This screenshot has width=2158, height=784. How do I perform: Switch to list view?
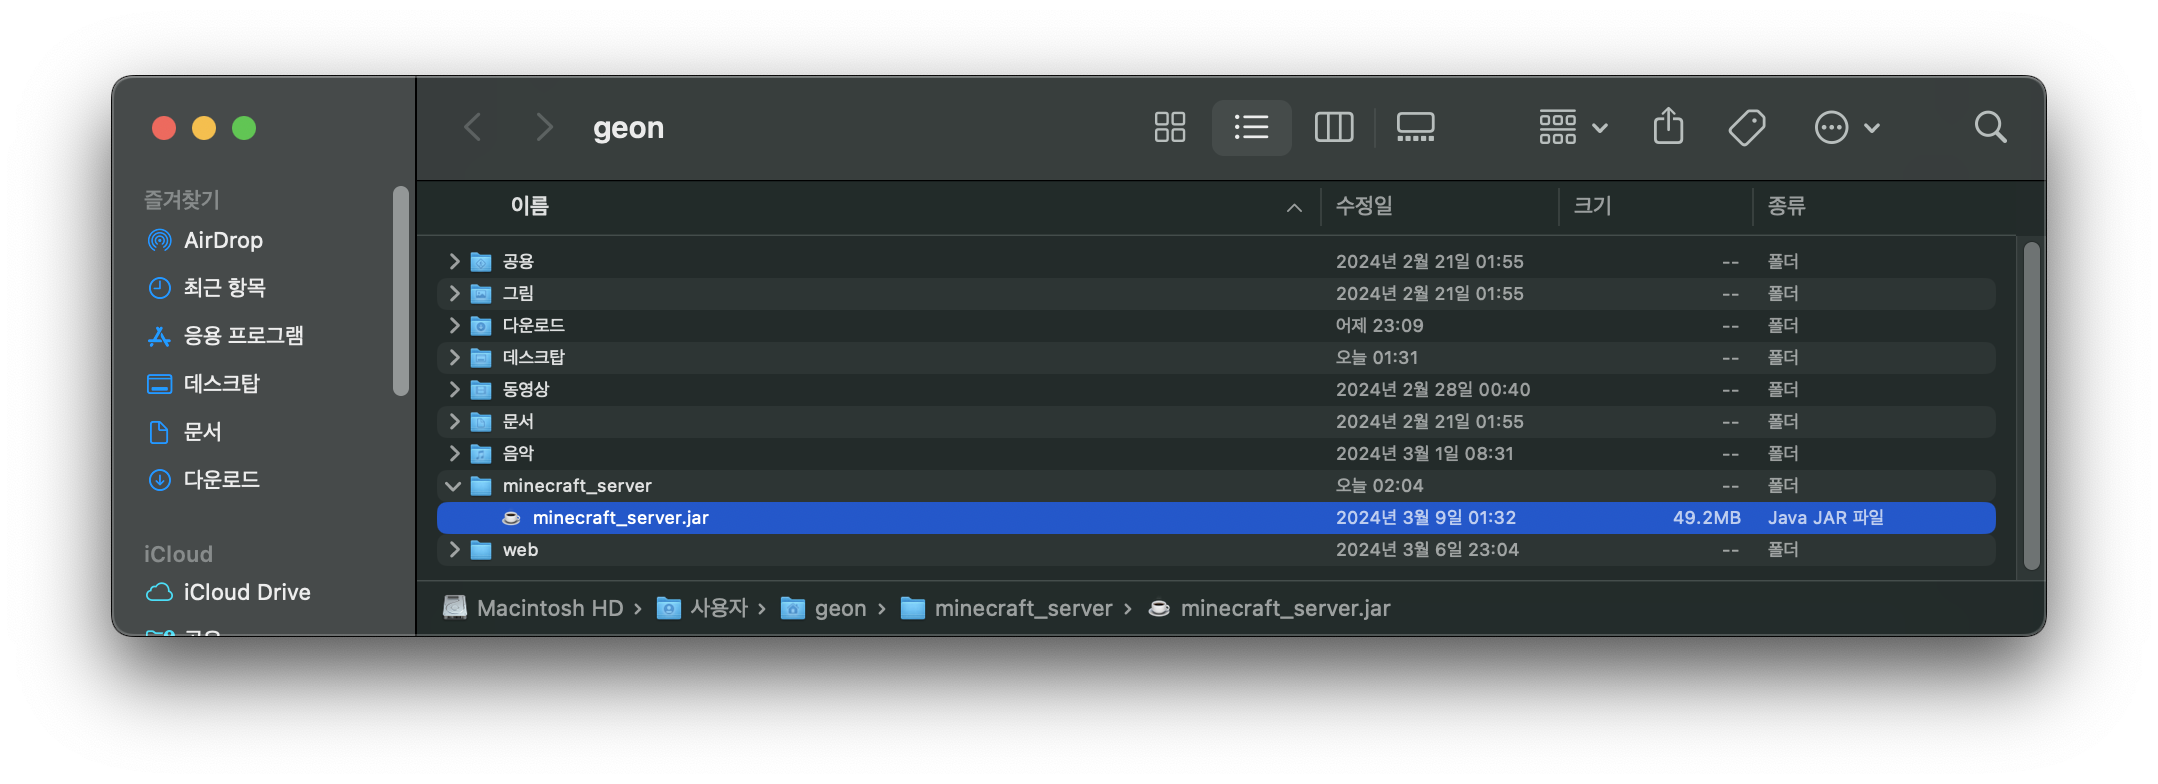click(x=1251, y=127)
